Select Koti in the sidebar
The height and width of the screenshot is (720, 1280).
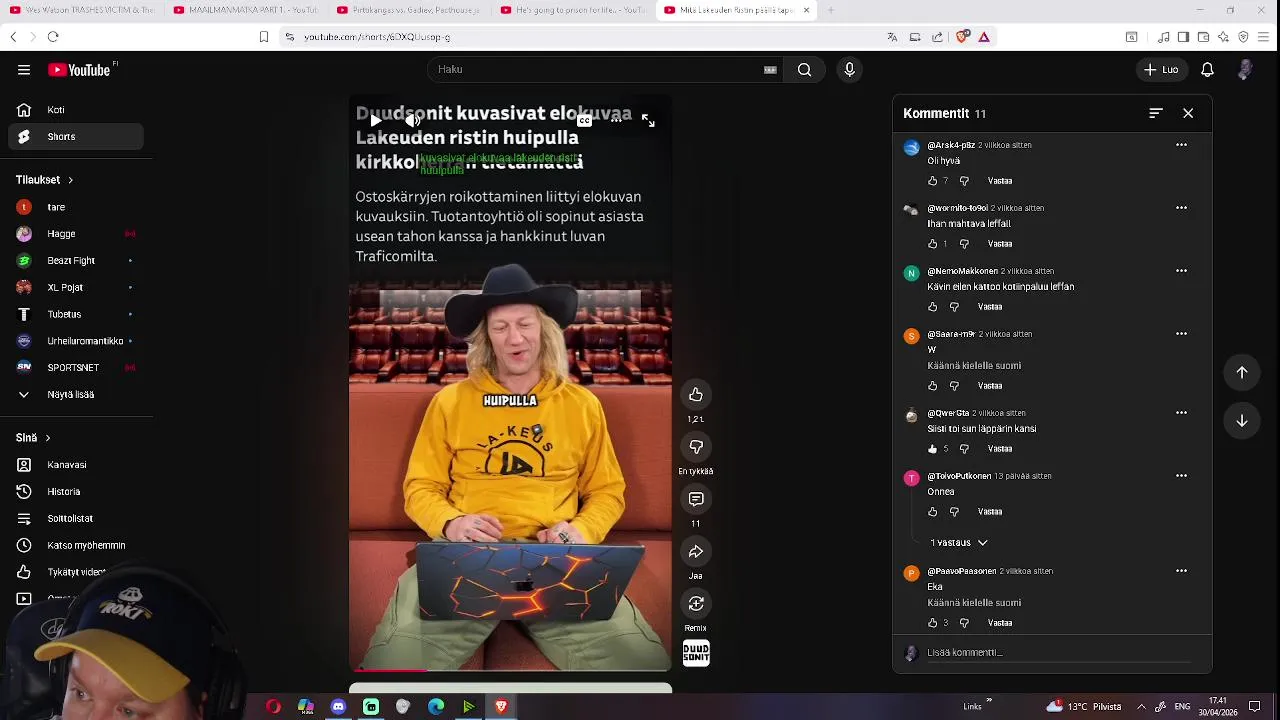(x=76, y=110)
